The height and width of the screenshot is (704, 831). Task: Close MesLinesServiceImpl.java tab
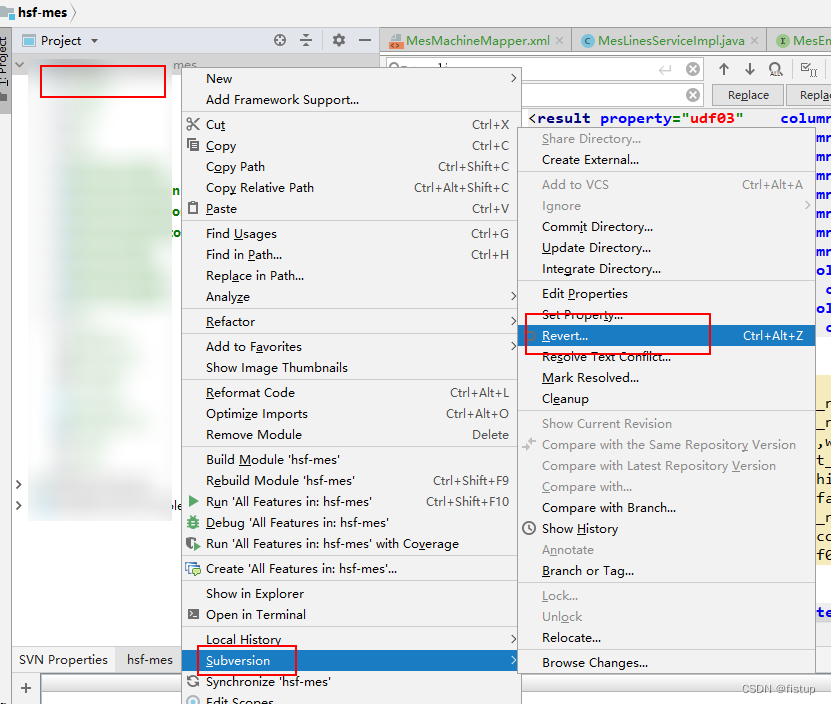(755, 40)
